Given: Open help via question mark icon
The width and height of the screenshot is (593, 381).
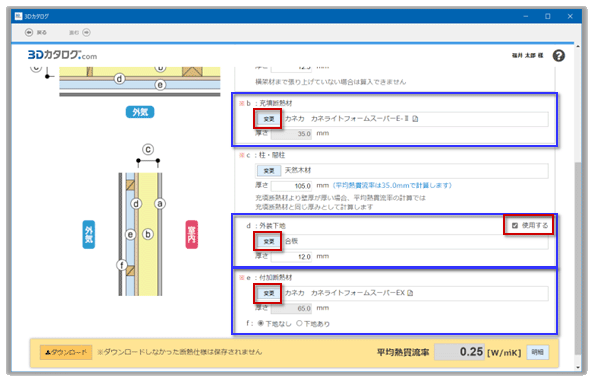Looking at the screenshot, I should (x=559, y=56).
